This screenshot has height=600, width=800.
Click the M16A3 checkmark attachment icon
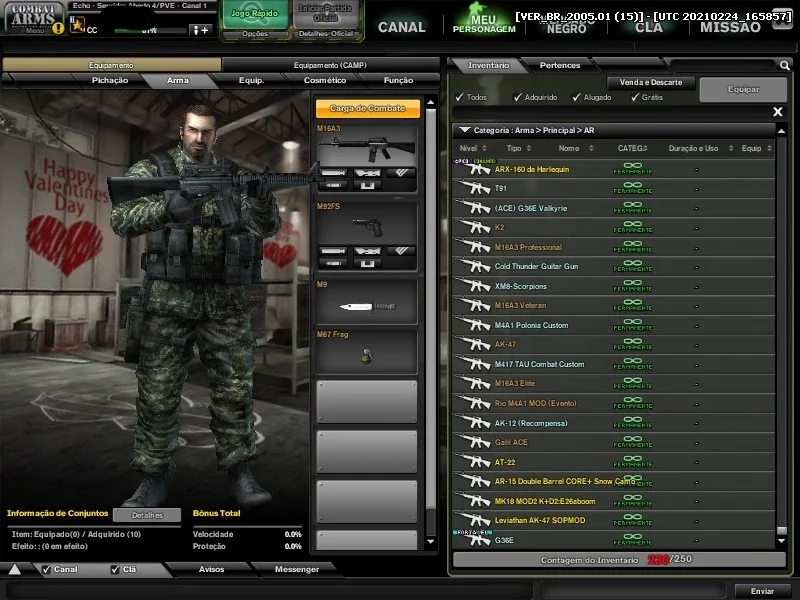coord(401,173)
